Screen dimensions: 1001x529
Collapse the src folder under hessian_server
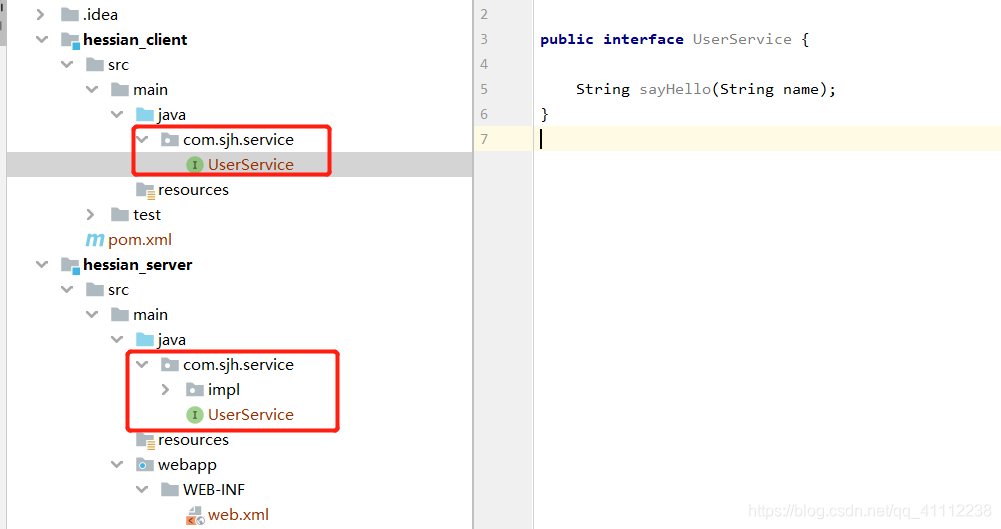[67, 290]
